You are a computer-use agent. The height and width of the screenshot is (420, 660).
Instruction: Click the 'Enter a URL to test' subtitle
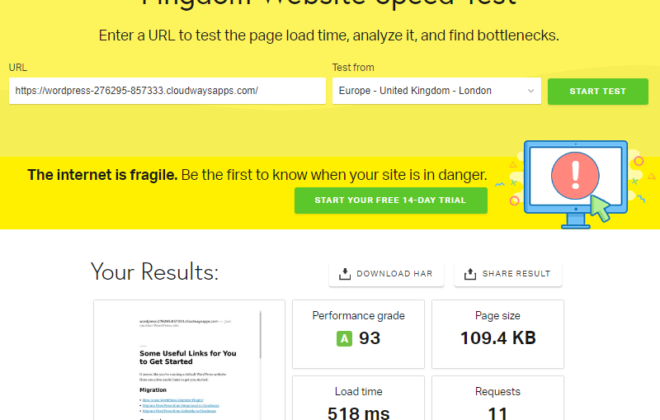[x=329, y=36]
